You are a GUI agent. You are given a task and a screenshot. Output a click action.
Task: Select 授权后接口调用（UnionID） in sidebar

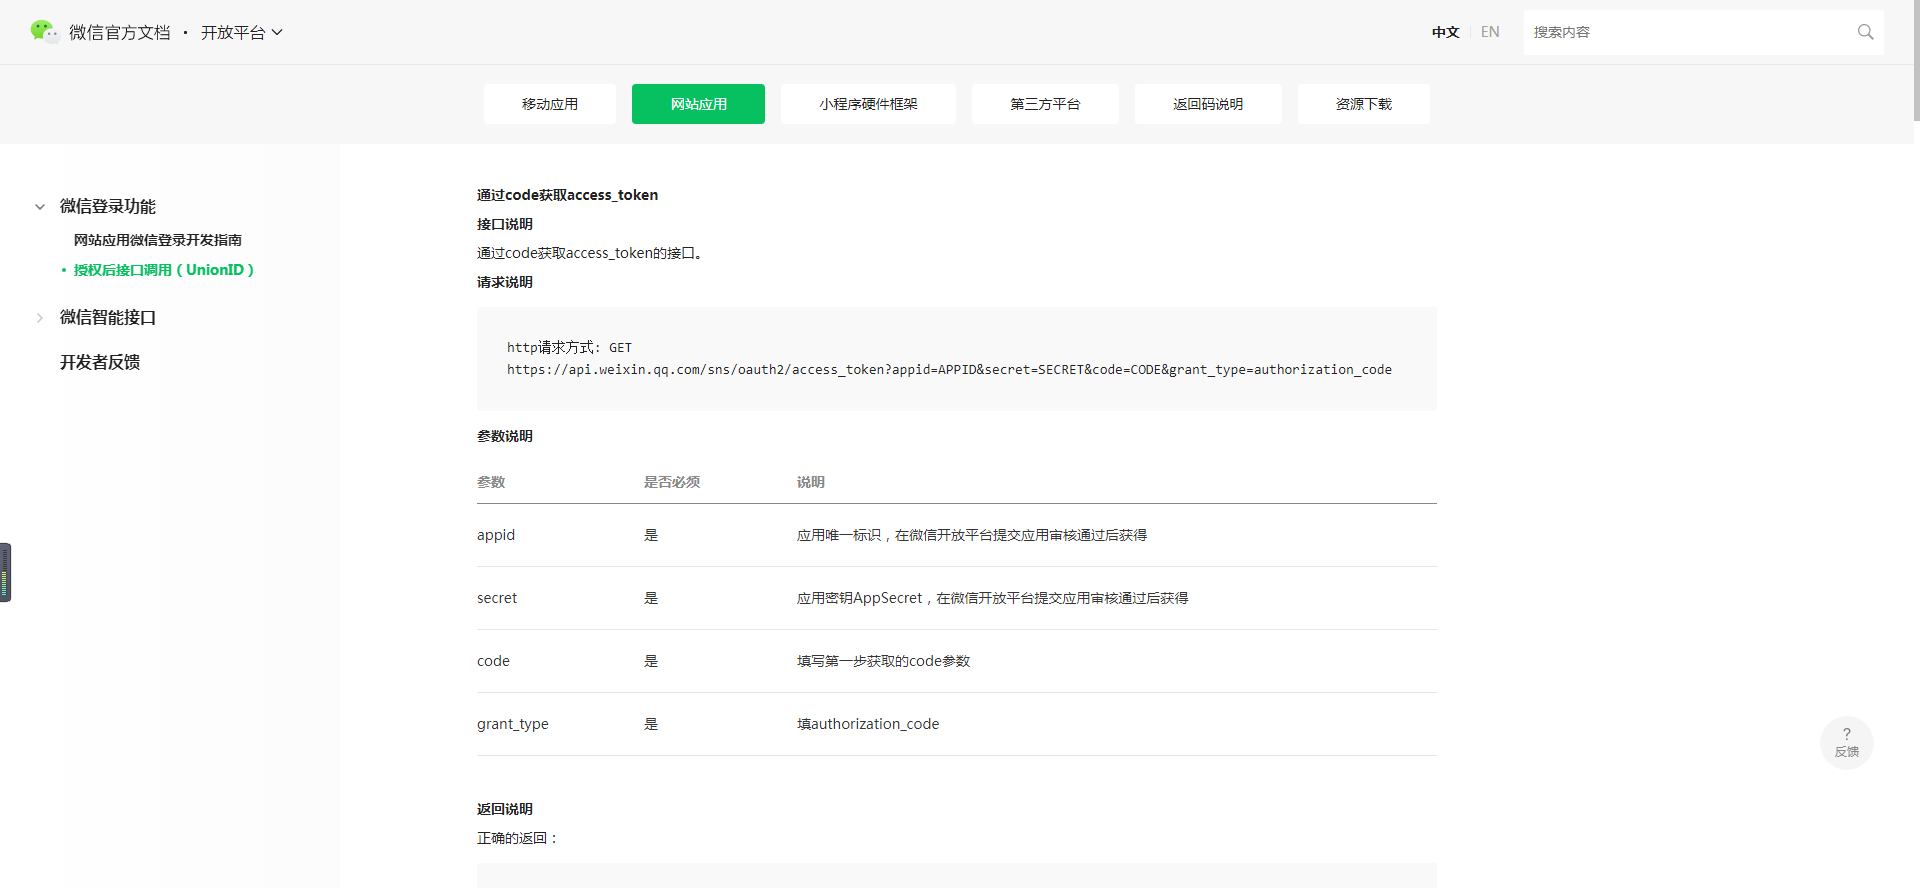point(164,270)
